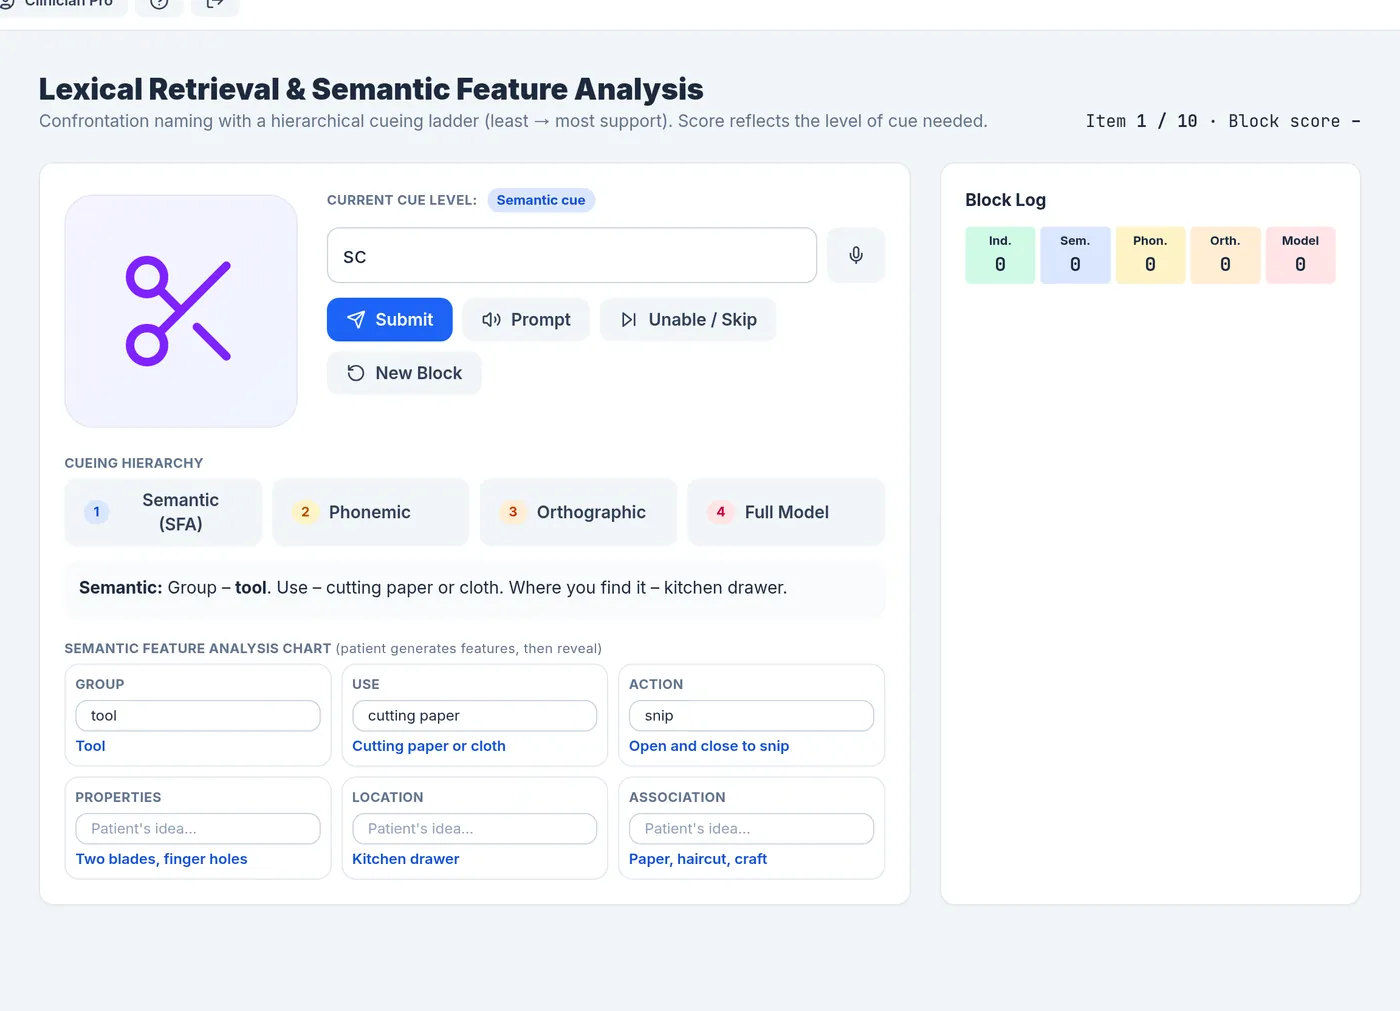The image size is (1400, 1011).
Task: Click the microphone voice input button
Action: pyautogui.click(x=856, y=255)
